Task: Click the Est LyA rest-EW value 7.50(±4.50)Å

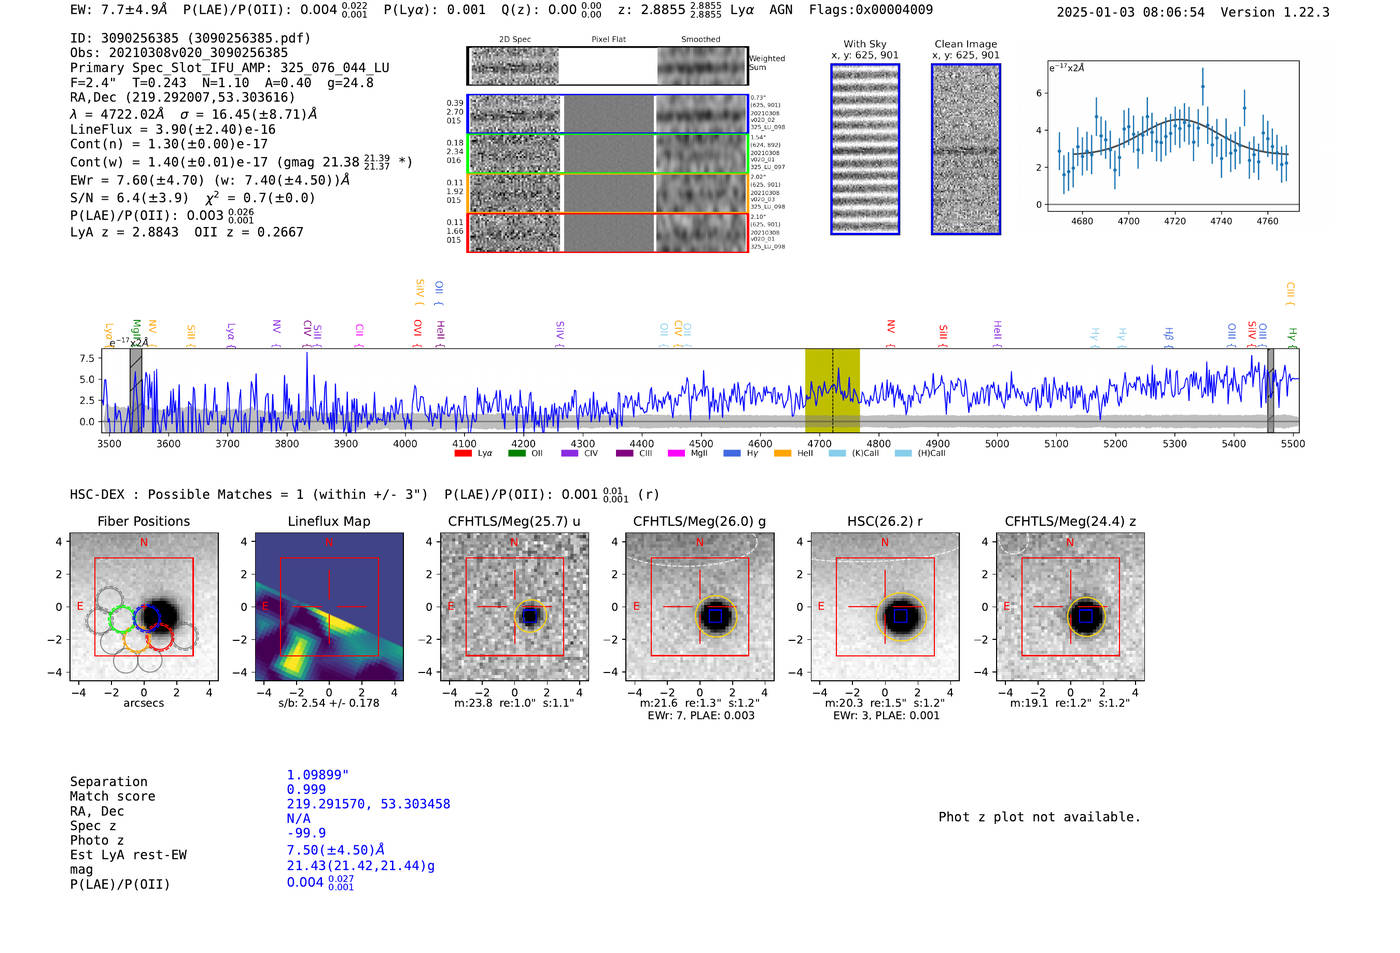Action: coord(336,850)
